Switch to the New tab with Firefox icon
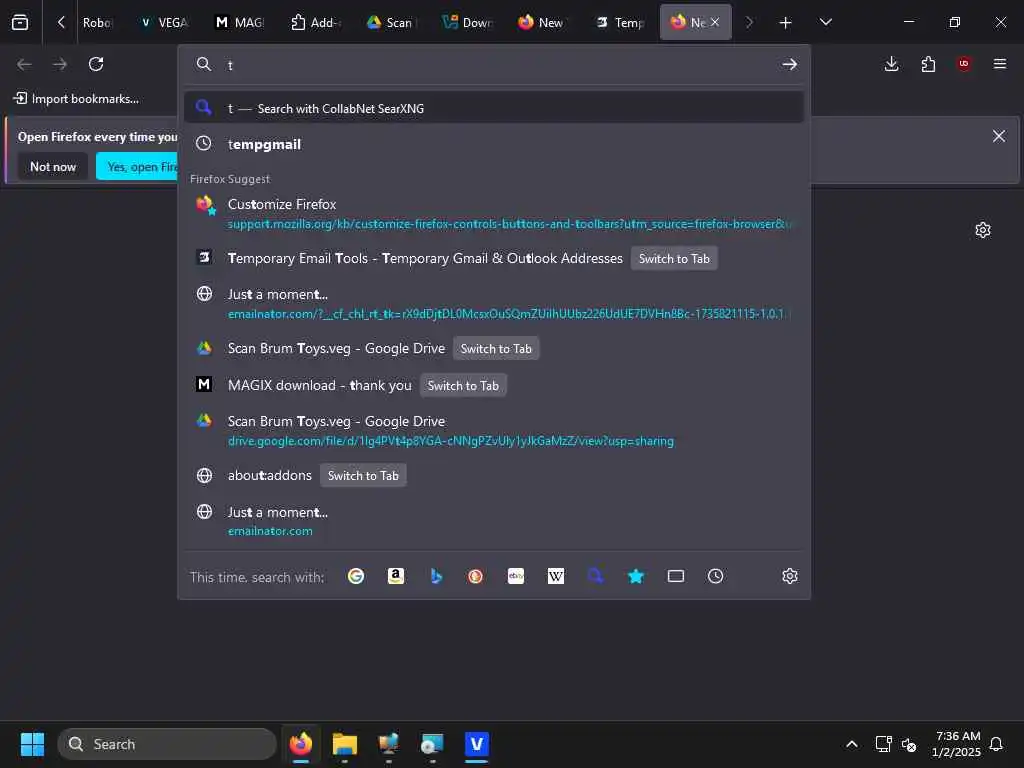 (x=541, y=22)
